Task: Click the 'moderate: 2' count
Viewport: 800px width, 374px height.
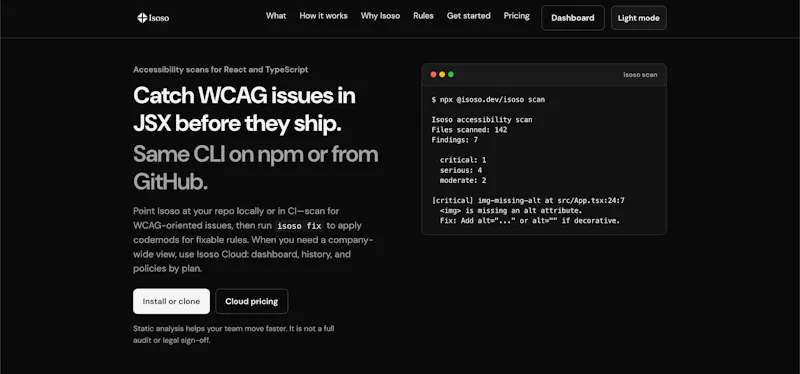Action: point(463,181)
